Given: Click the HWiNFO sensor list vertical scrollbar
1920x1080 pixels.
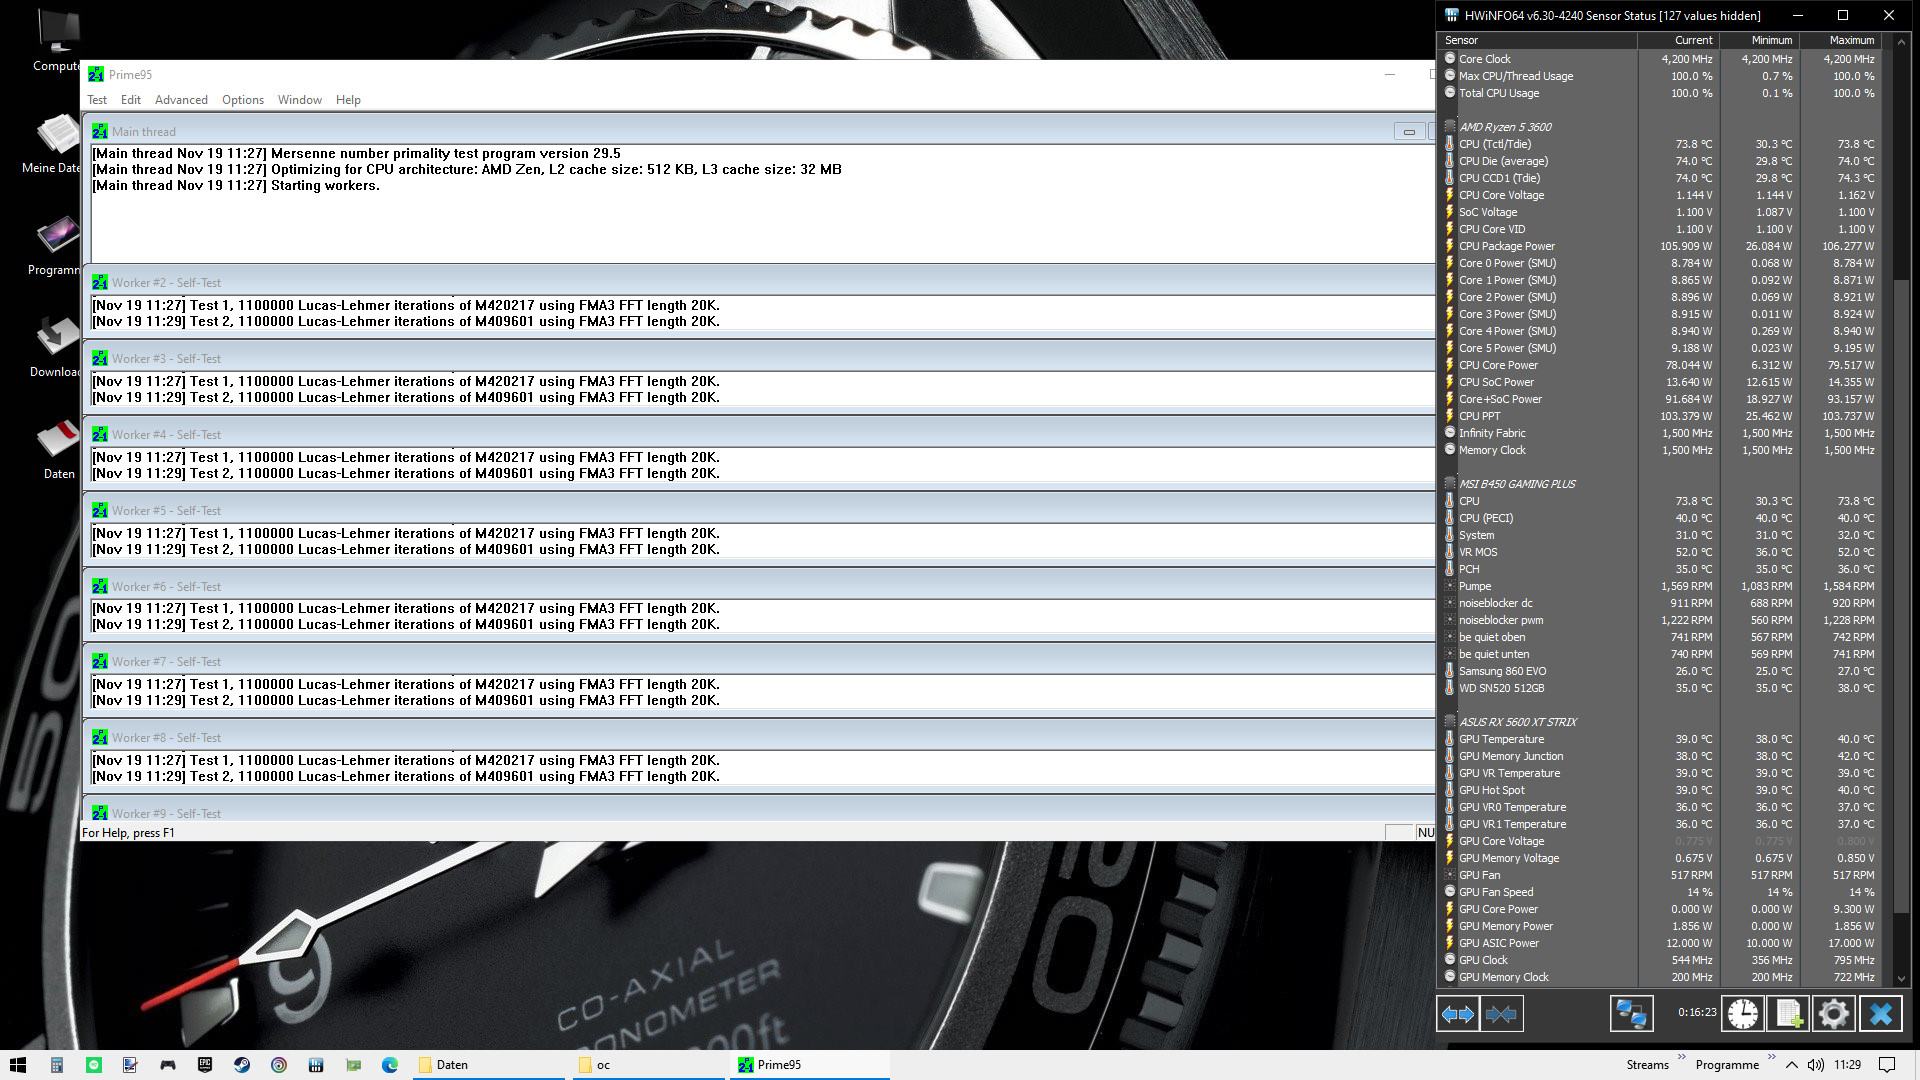Looking at the screenshot, I should pyautogui.click(x=1902, y=594).
